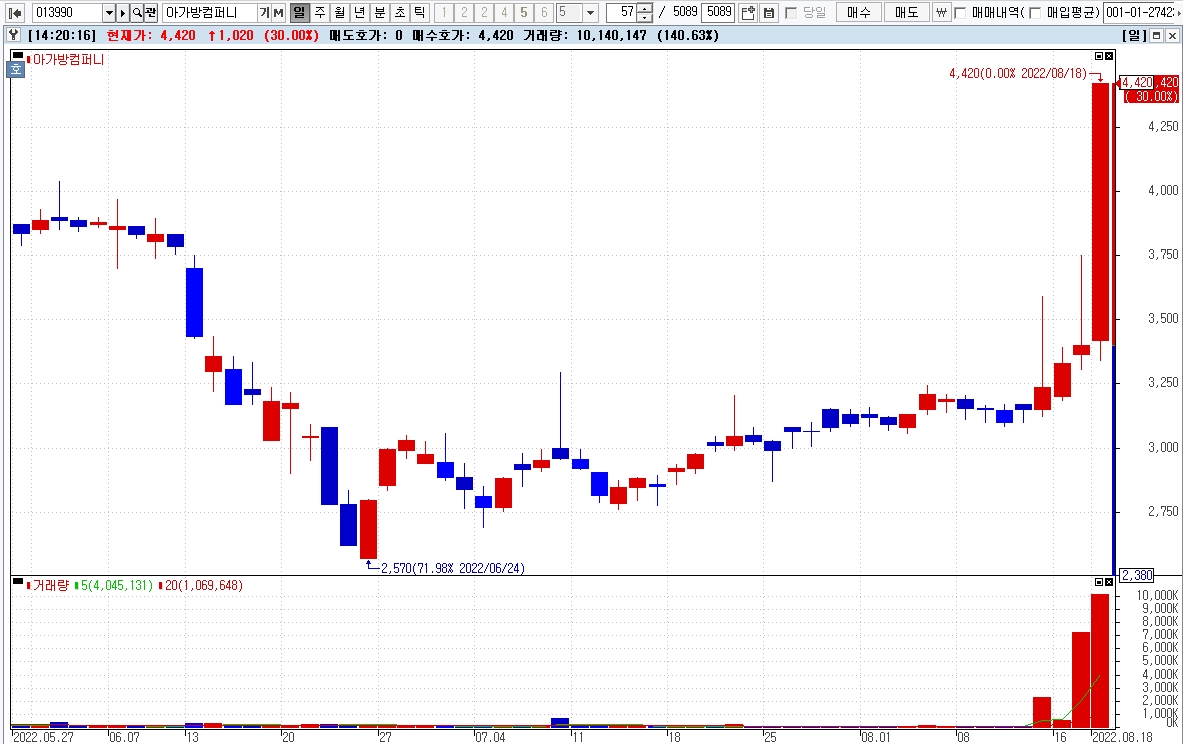This screenshot has height=744, width=1183.
Task: Click the next-stock arrow button
Action: tap(122, 12)
